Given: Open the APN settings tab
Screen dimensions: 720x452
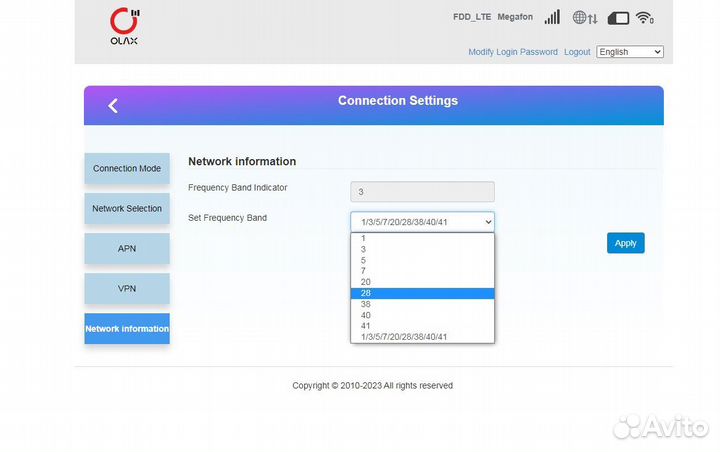Looking at the screenshot, I should (127, 248).
